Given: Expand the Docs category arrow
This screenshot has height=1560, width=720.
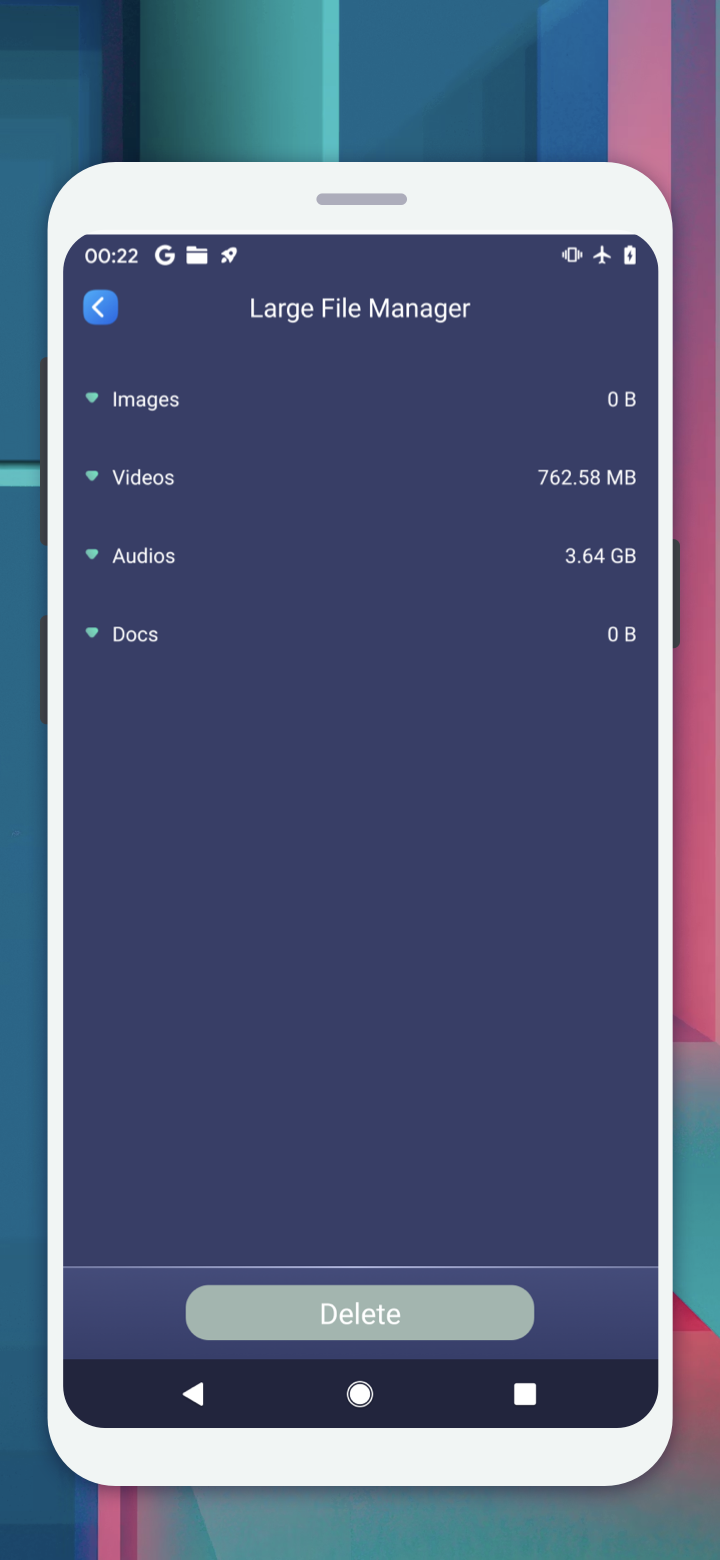Looking at the screenshot, I should point(92,633).
